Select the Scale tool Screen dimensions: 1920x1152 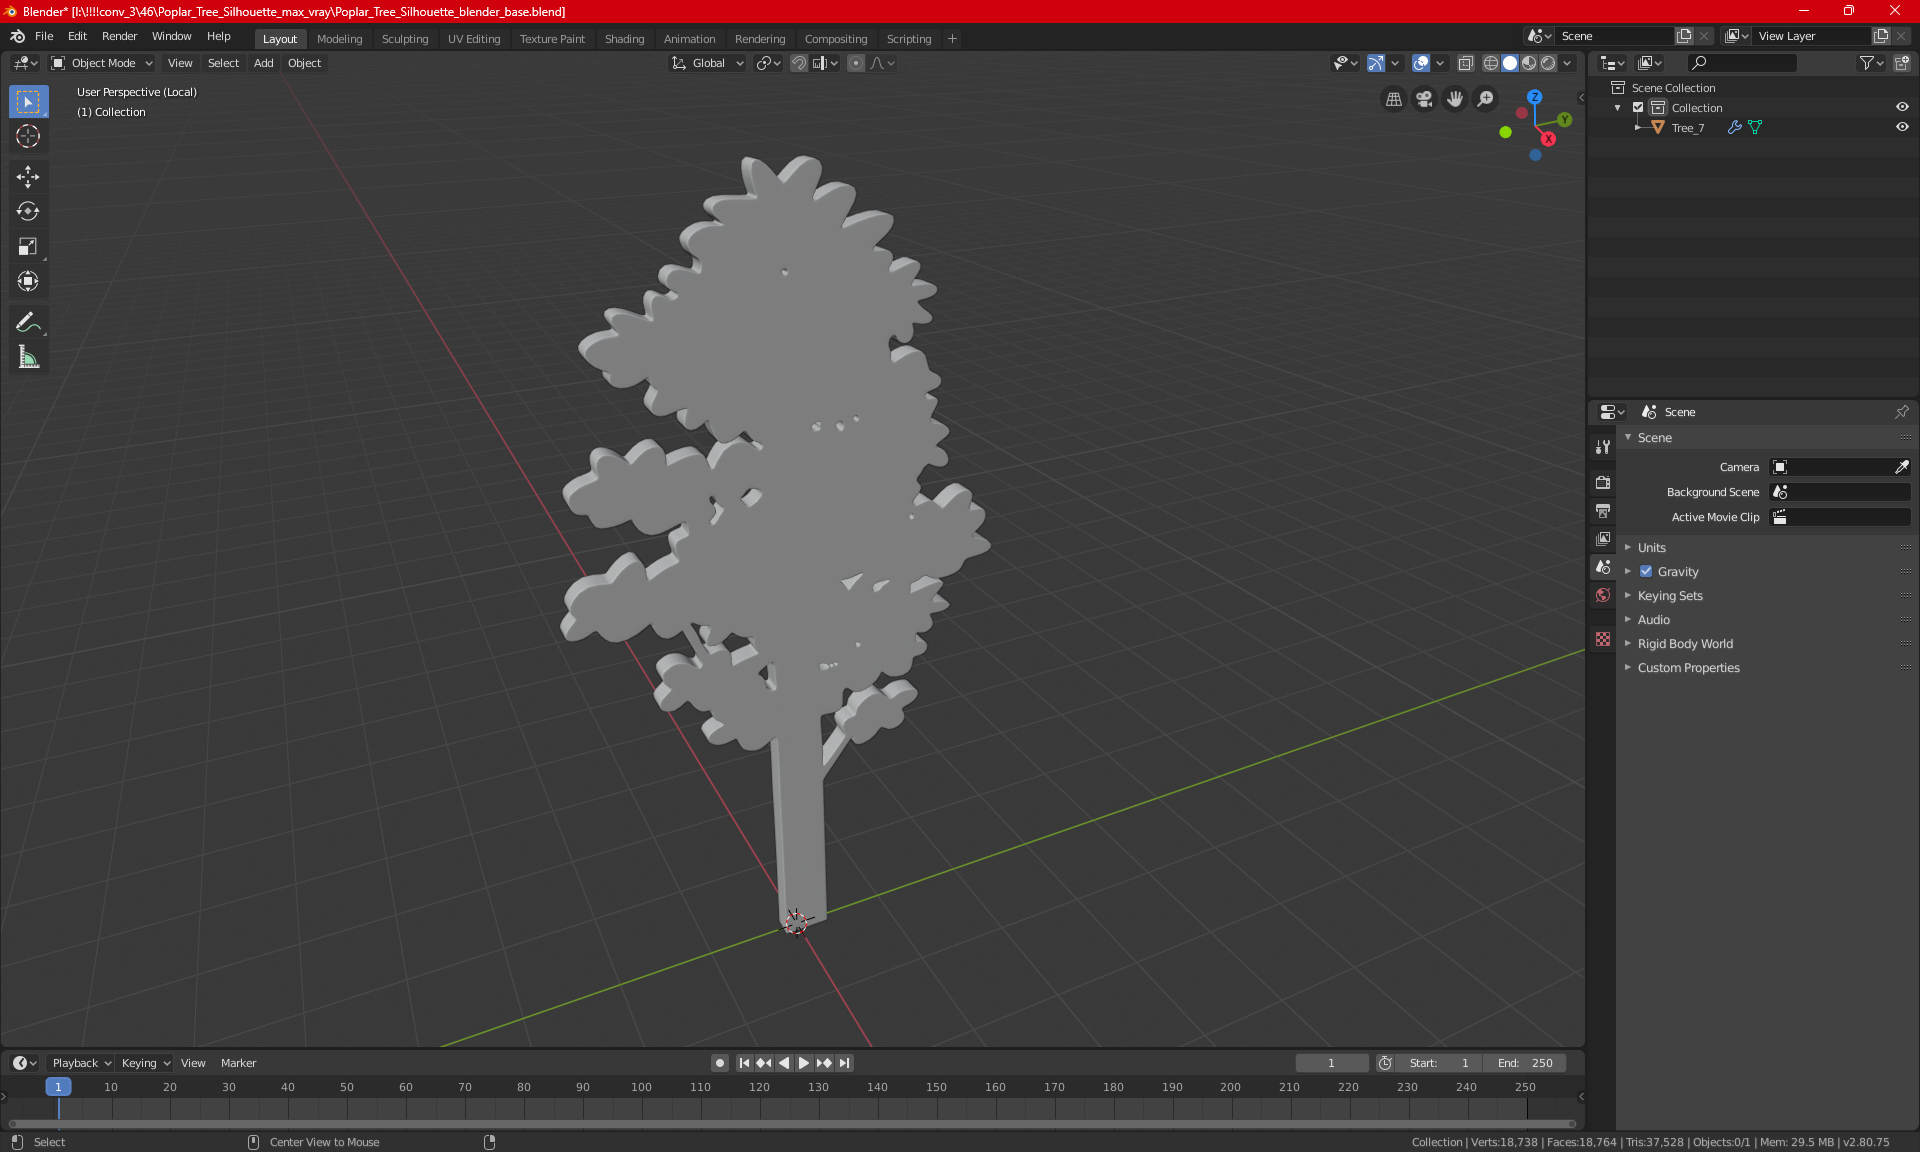pyautogui.click(x=28, y=246)
